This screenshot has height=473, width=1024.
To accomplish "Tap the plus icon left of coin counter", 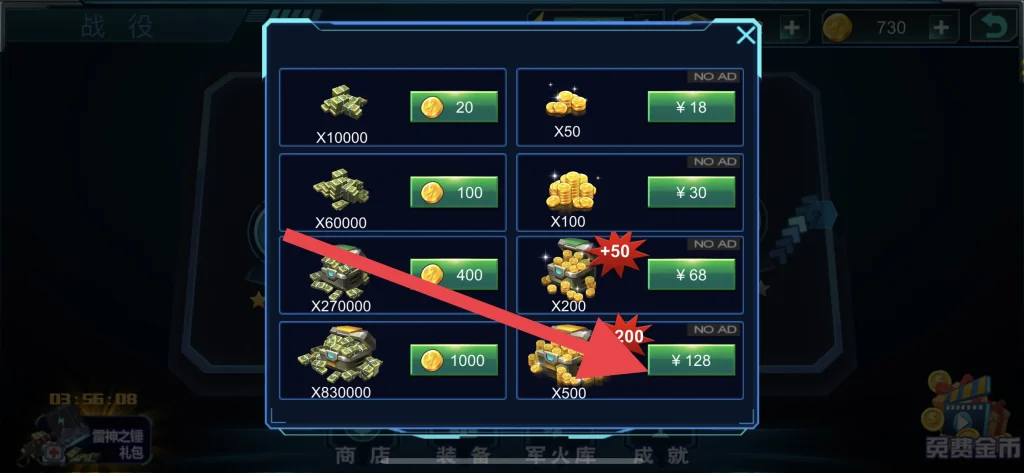I will click(792, 27).
